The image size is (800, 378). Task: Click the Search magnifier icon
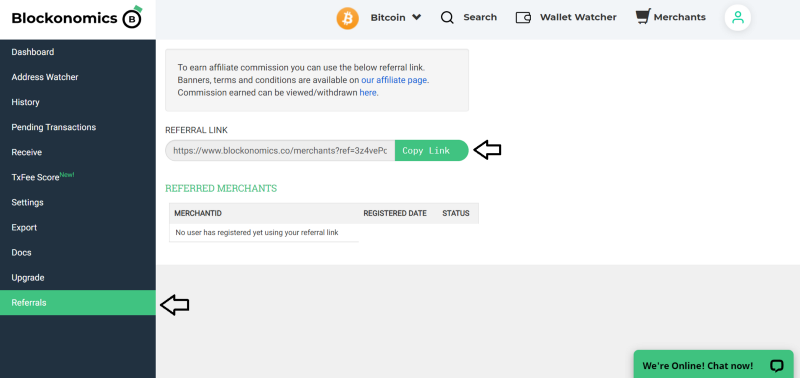click(x=447, y=18)
